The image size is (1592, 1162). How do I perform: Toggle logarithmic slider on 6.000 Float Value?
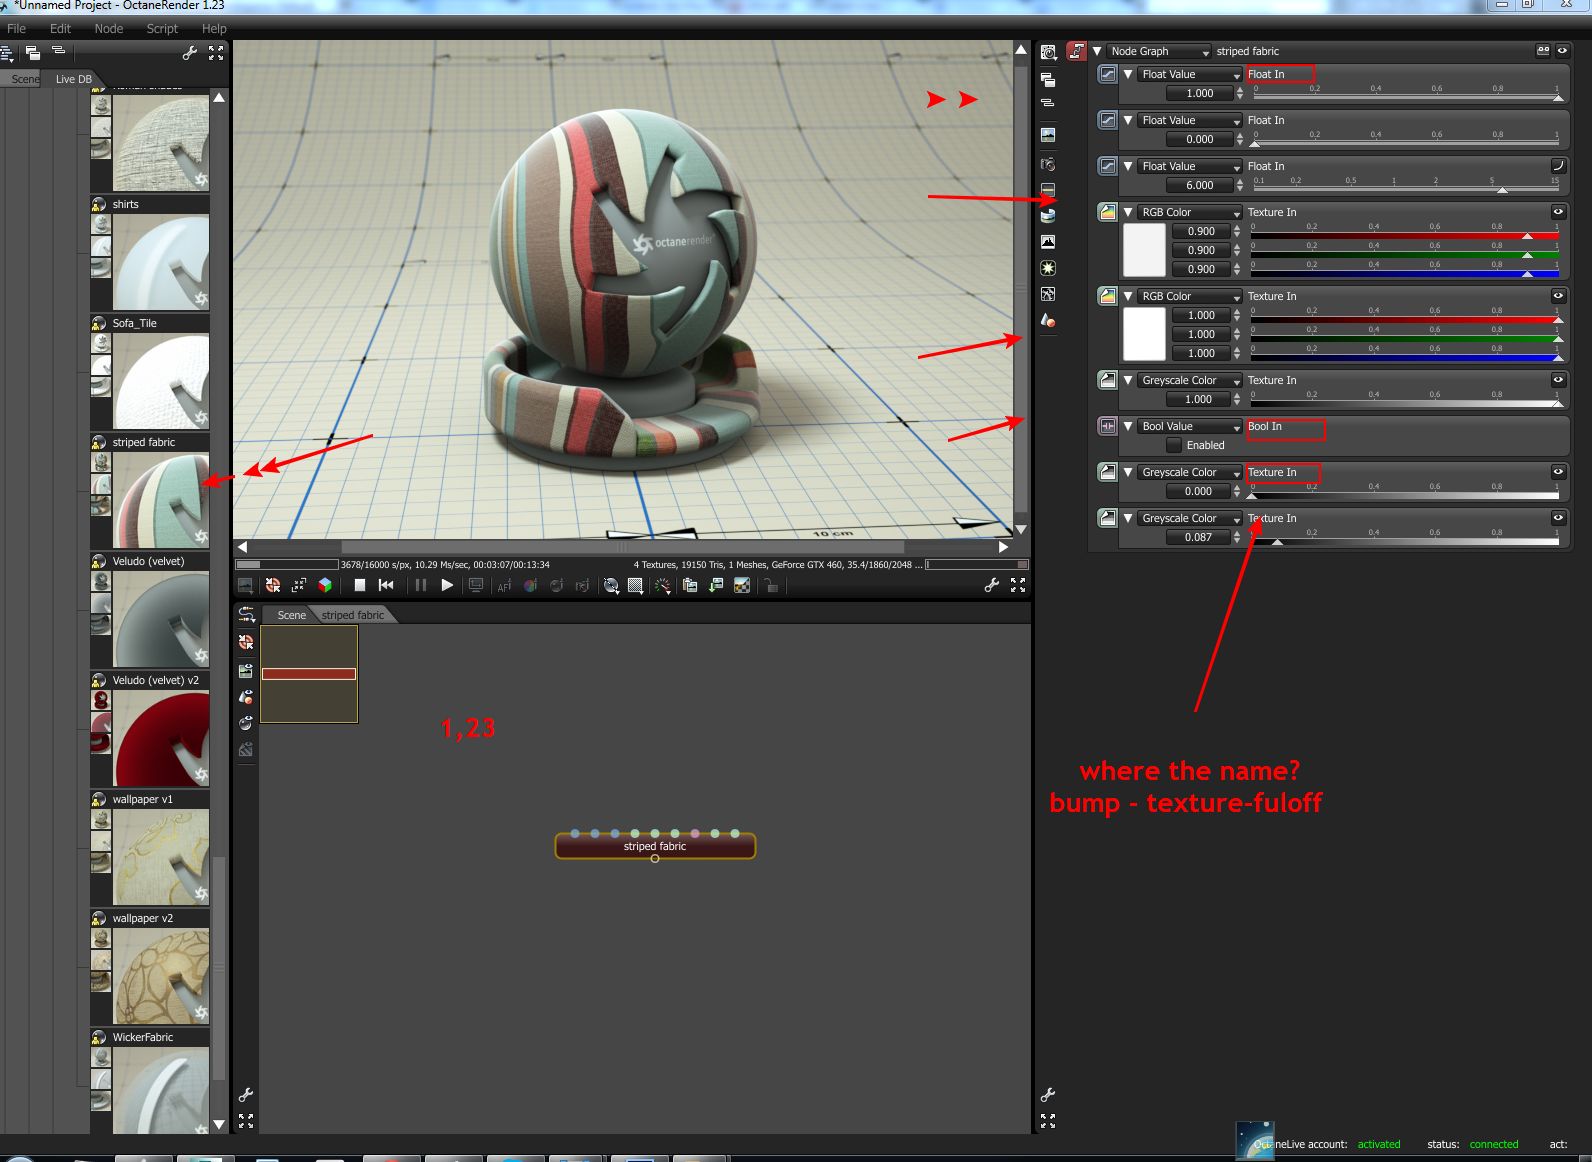click(1558, 166)
